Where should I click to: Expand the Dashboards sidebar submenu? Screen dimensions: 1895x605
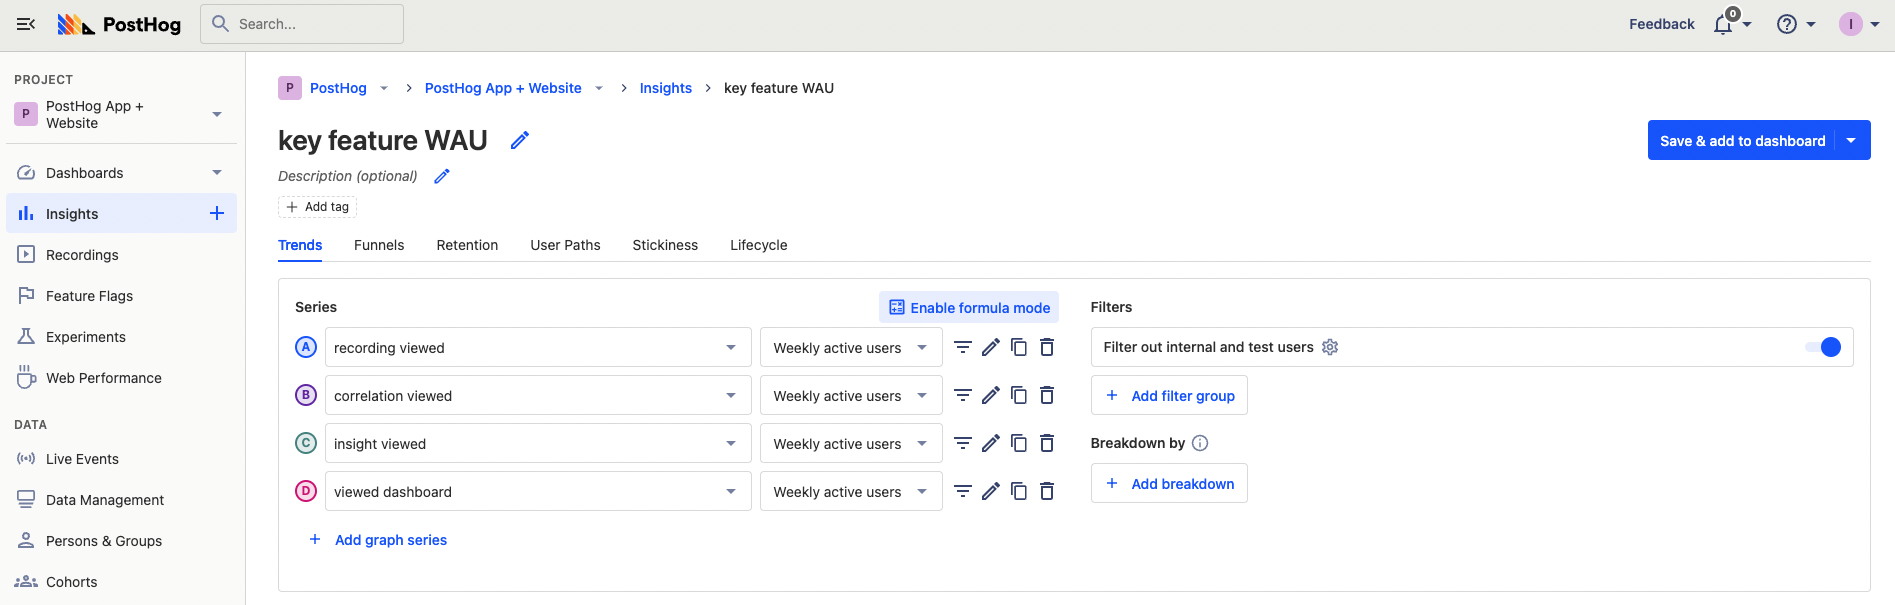click(x=217, y=173)
